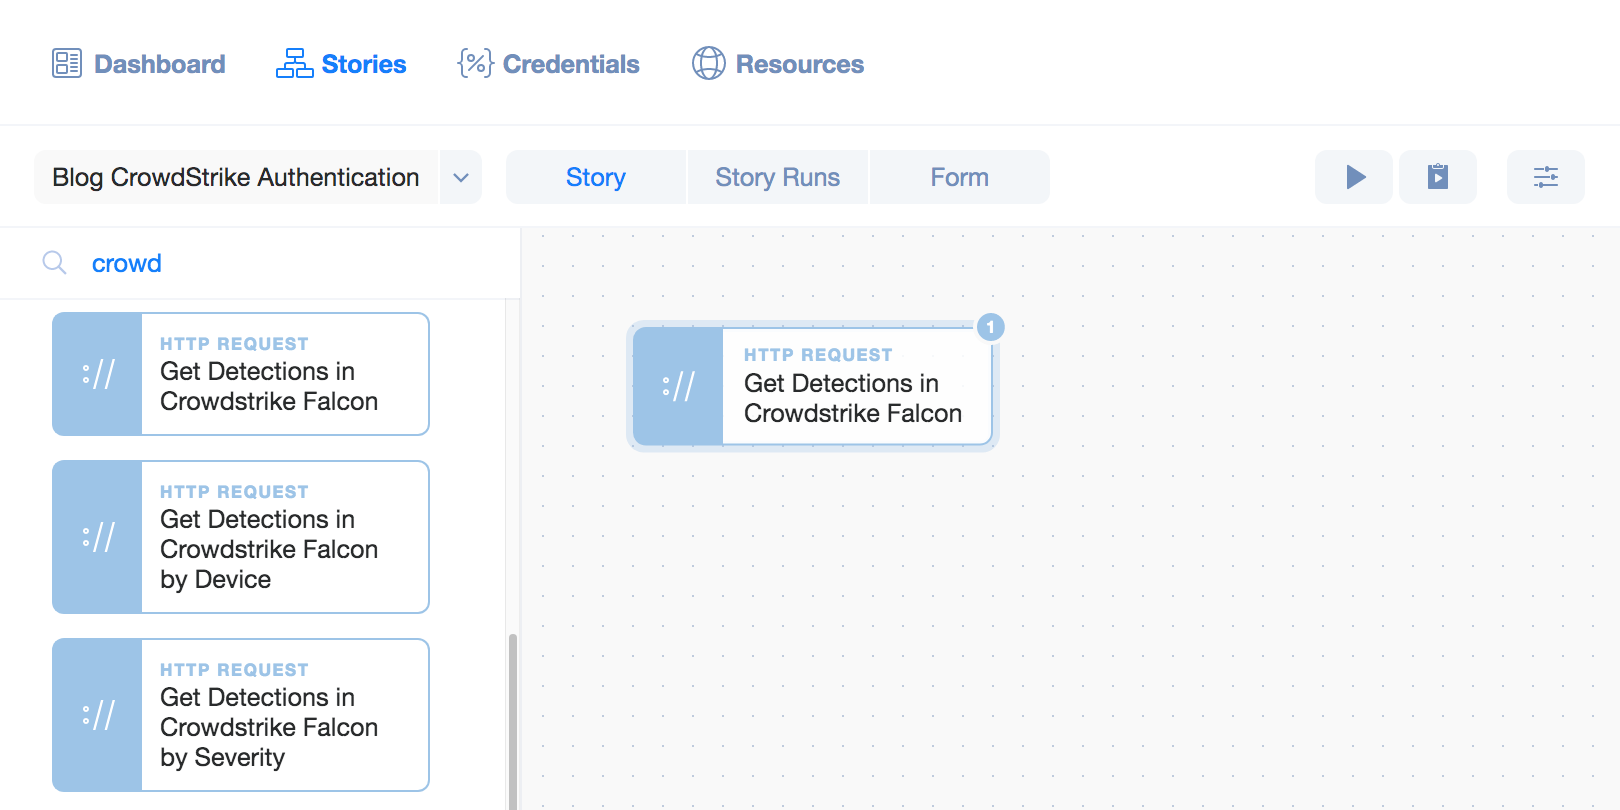This screenshot has width=1620, height=810.
Task: Click HTTP icon of first sidebar template
Action: click(x=97, y=374)
